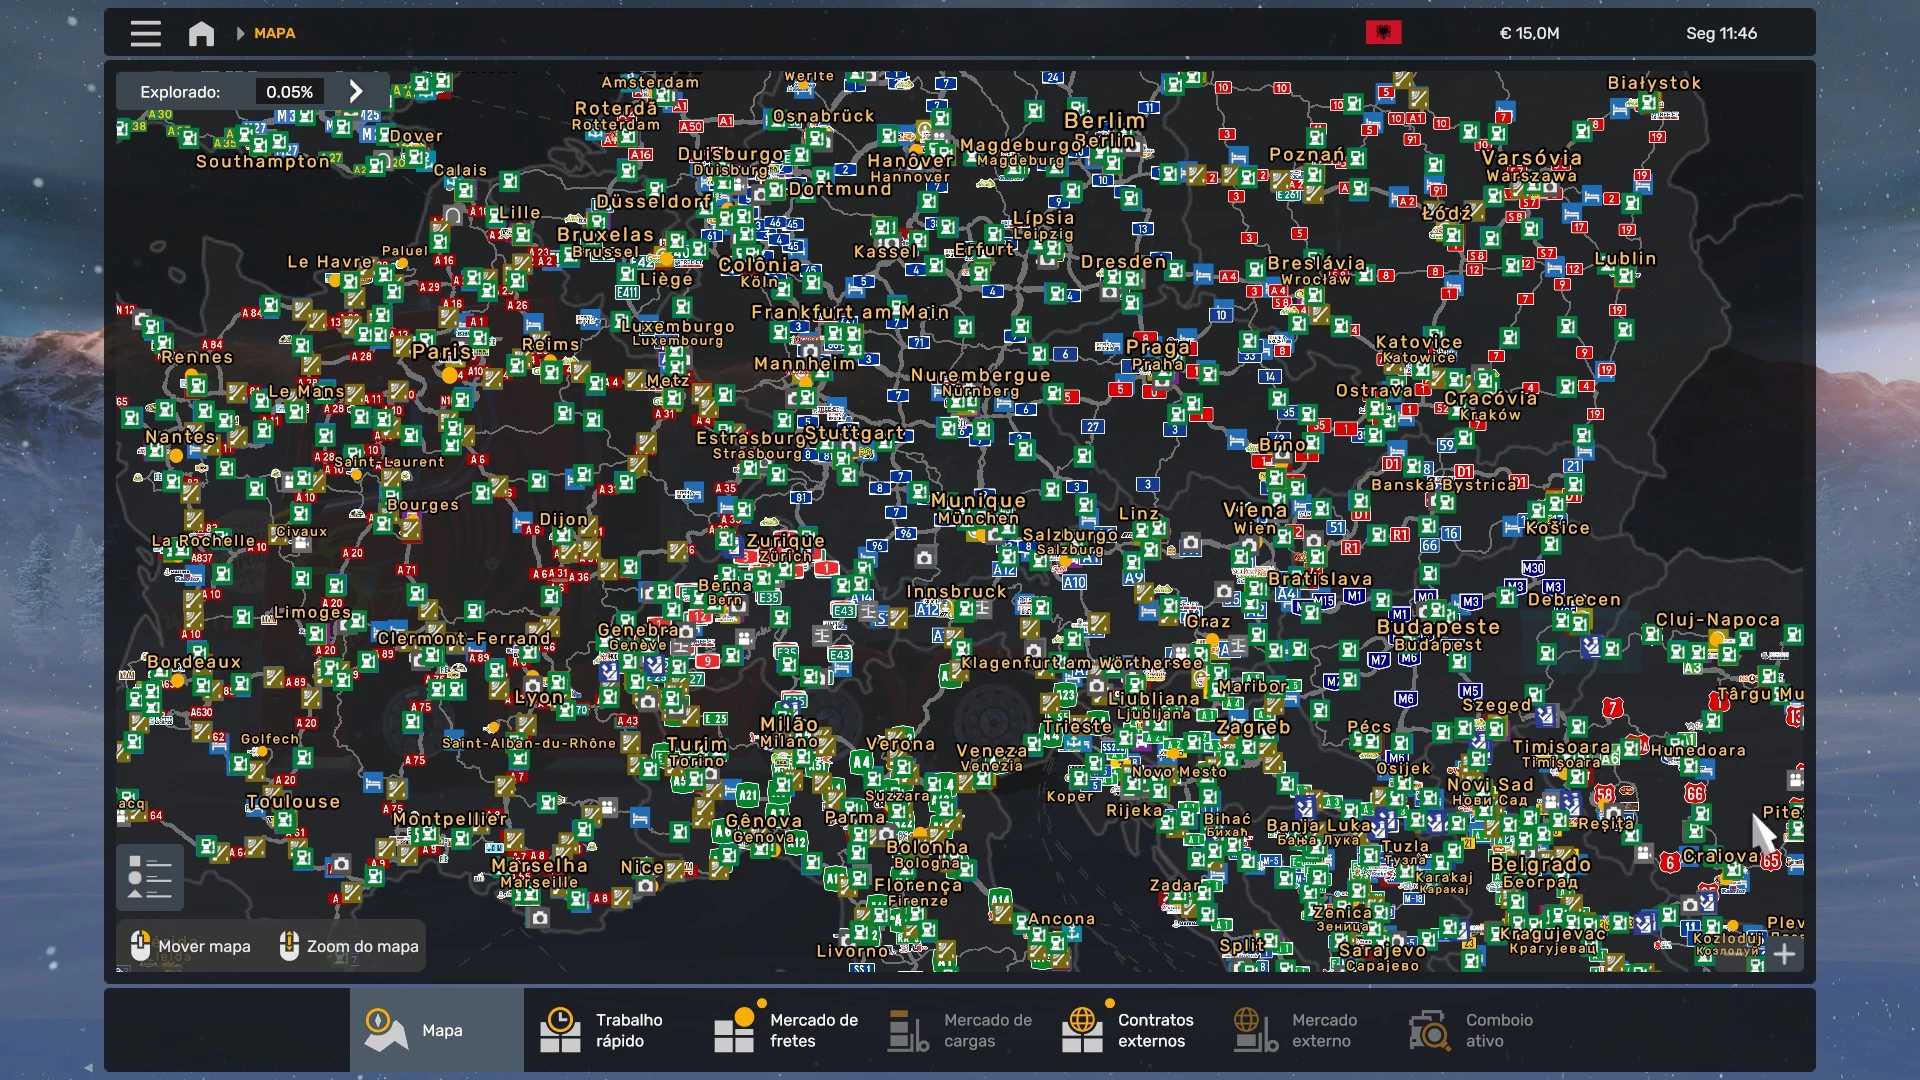This screenshot has width=1920, height=1080.
Task: Expand the Explorado percentage arrow
Action: tap(356, 91)
